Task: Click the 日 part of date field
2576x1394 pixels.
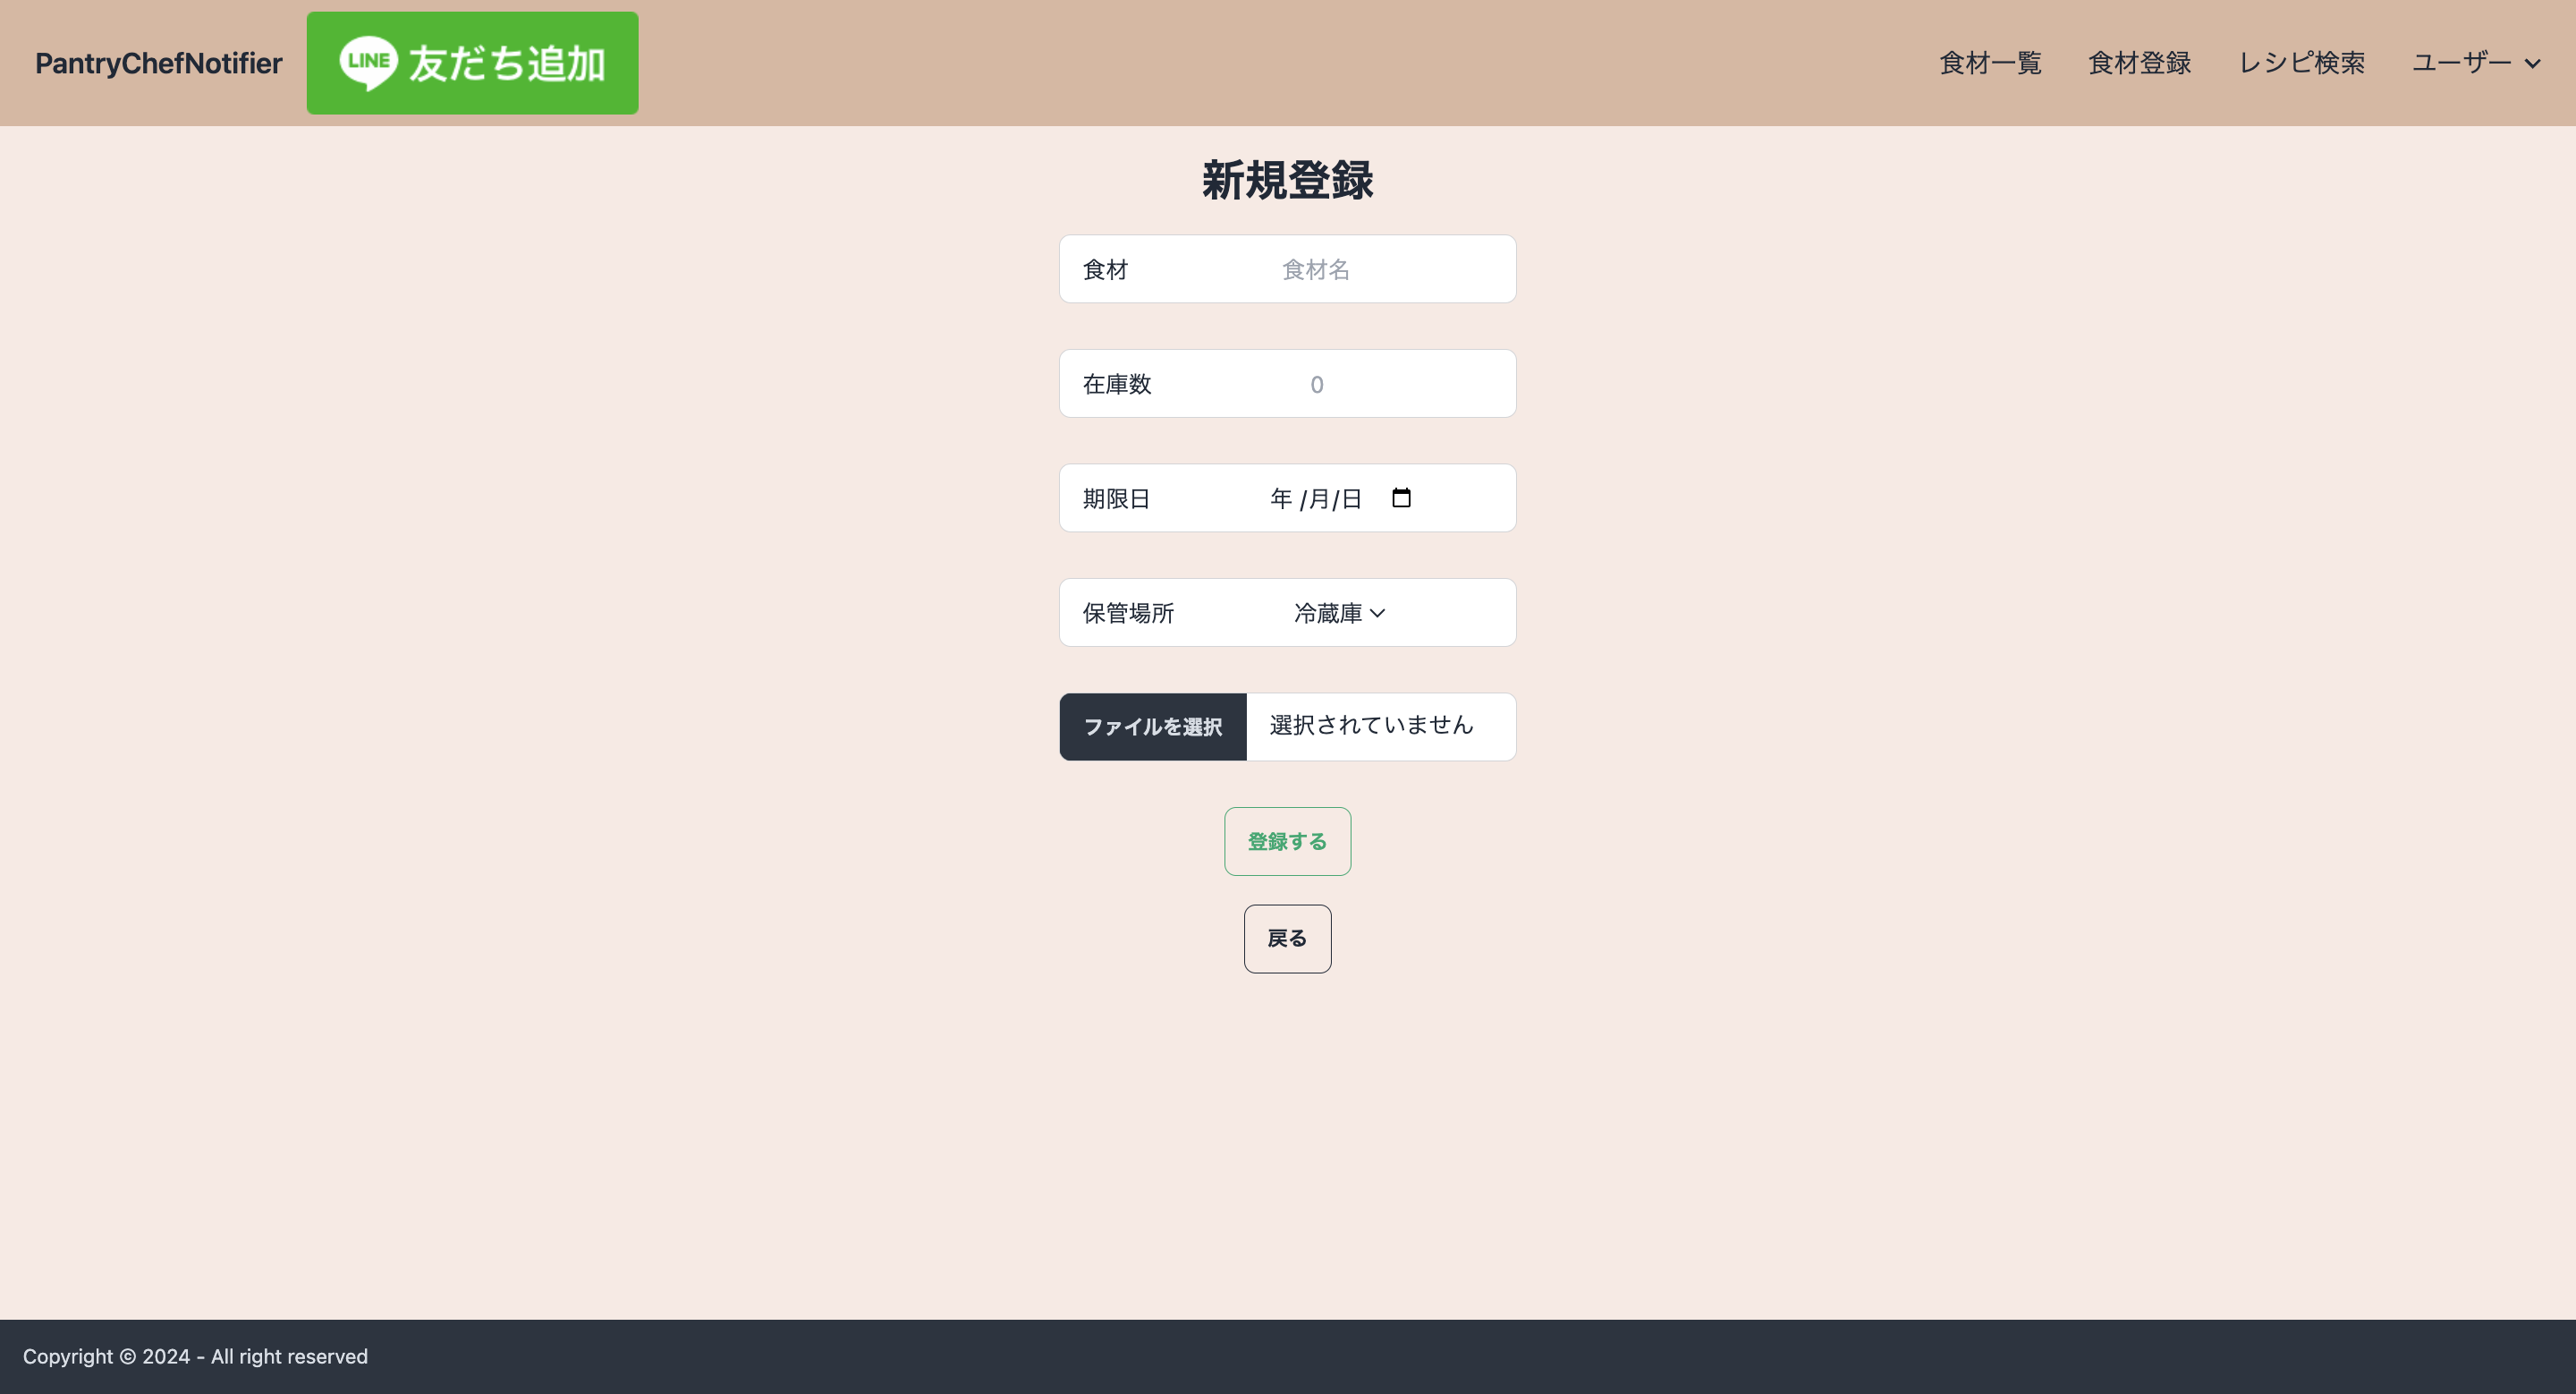Action: [x=1352, y=498]
